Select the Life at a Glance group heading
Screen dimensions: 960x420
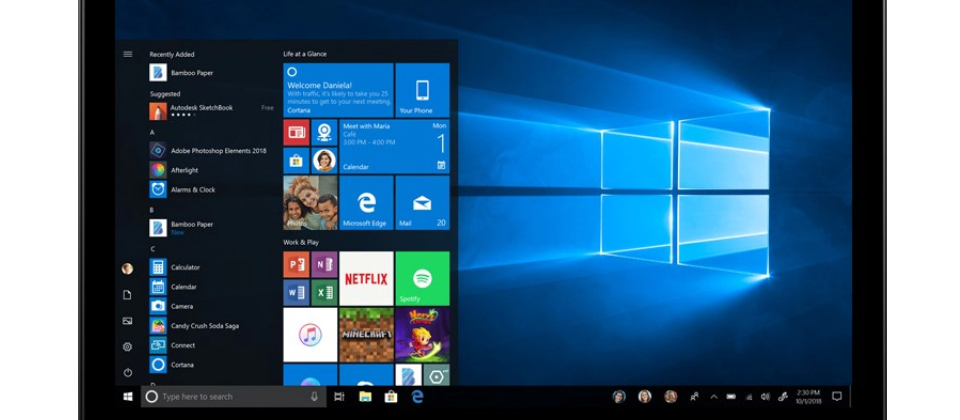[305, 54]
